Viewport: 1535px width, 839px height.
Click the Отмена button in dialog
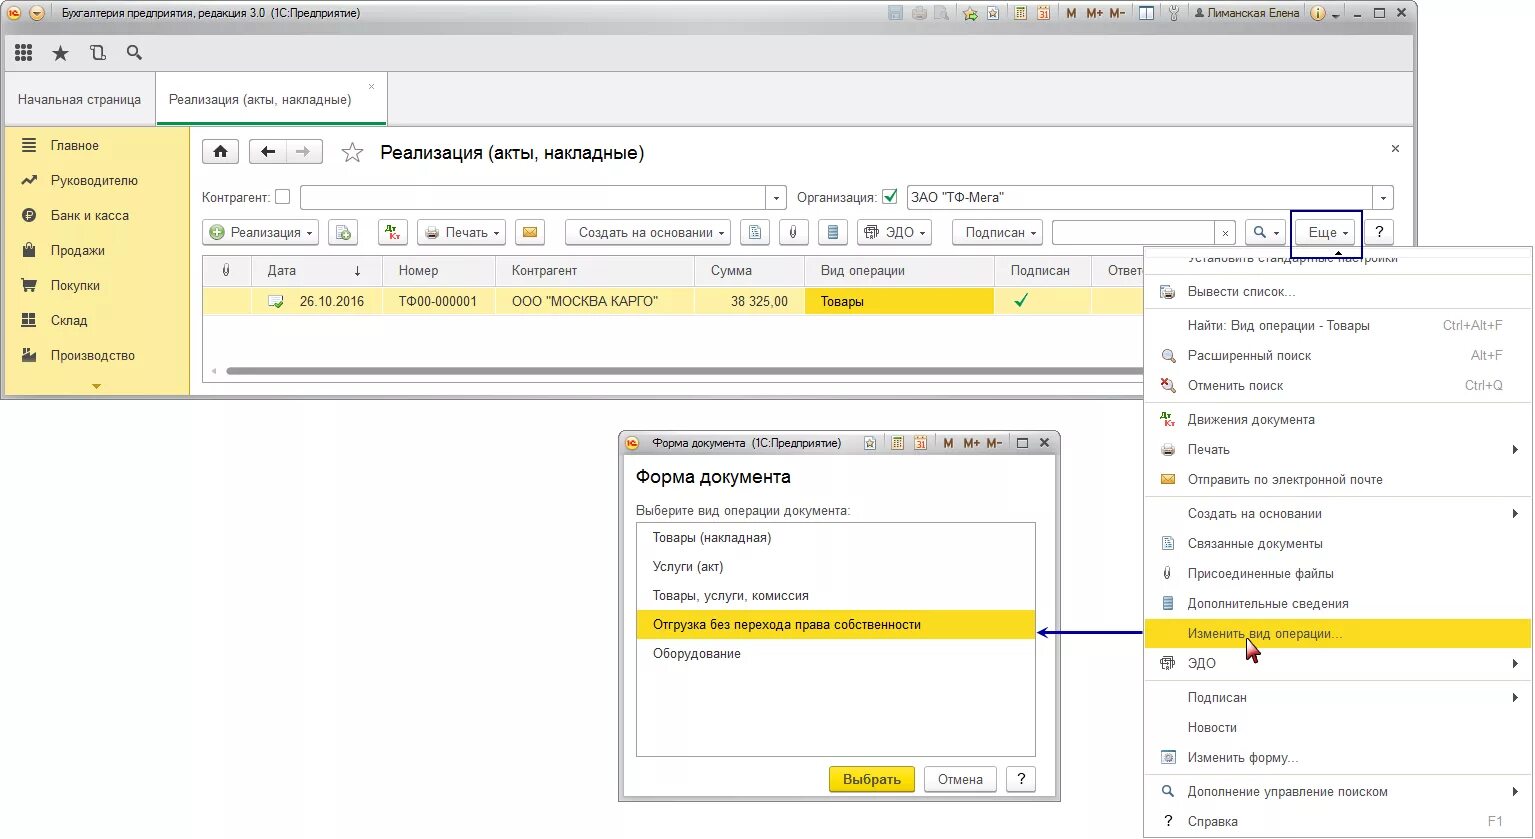click(960, 779)
